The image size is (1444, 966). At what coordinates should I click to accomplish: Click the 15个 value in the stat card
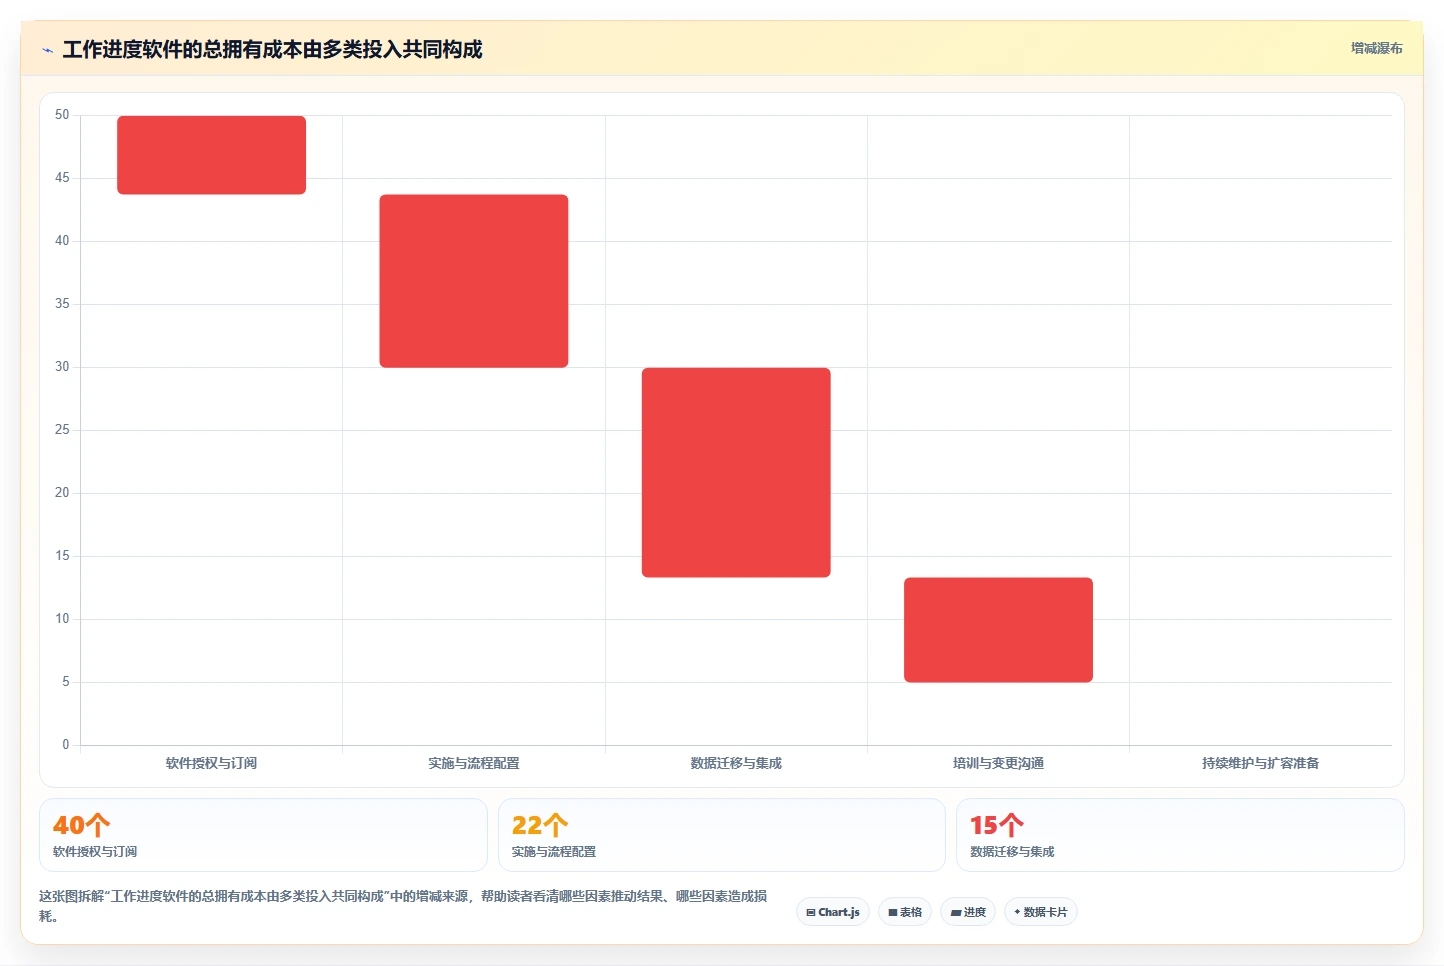997,825
